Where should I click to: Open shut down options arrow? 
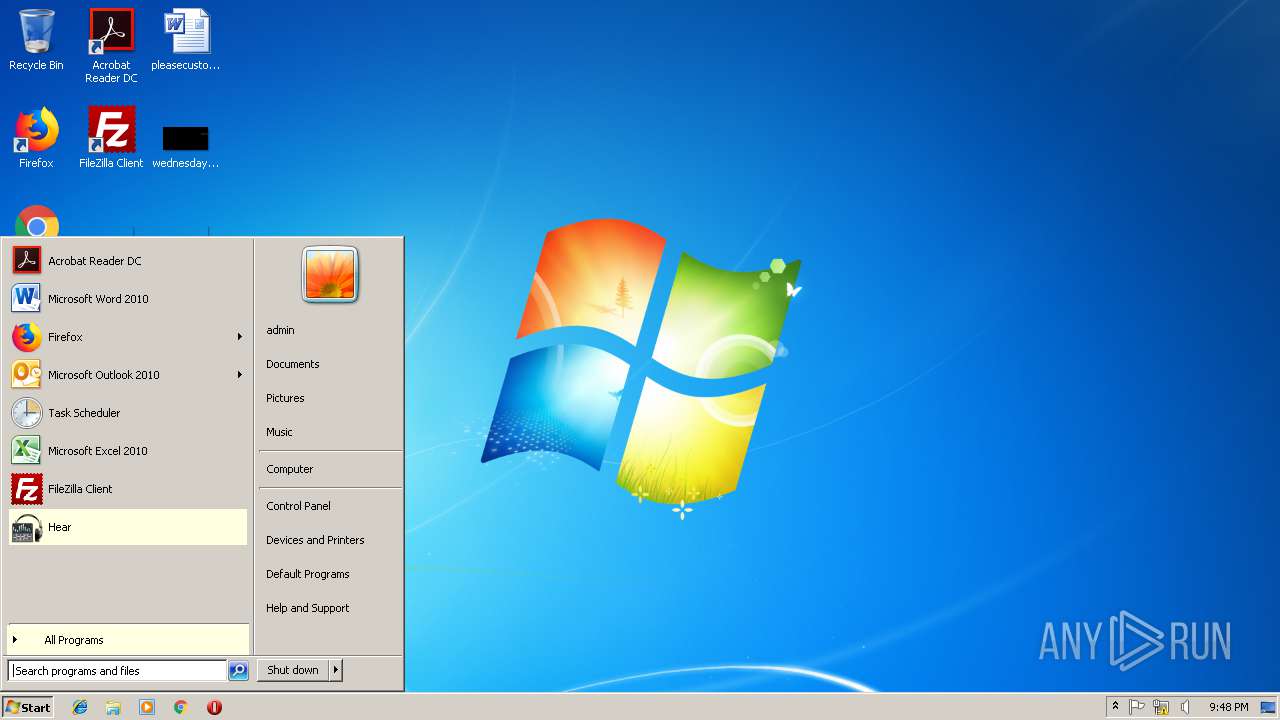336,670
